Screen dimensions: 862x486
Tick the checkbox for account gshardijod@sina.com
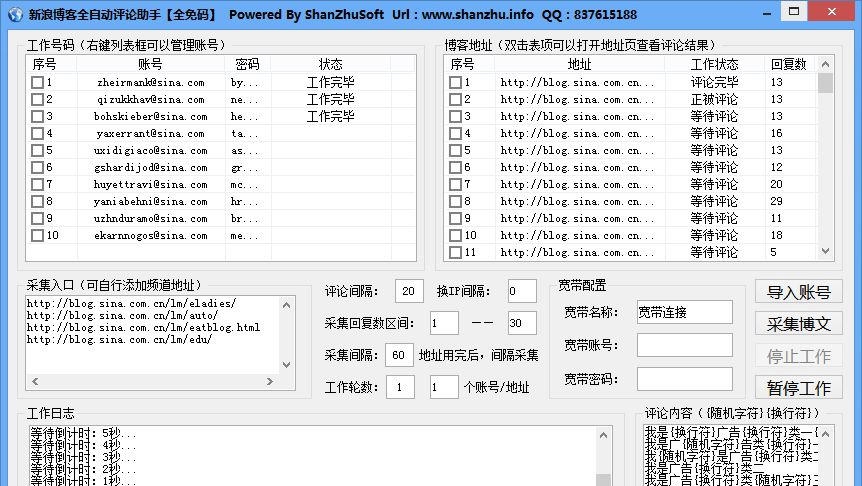pos(37,168)
